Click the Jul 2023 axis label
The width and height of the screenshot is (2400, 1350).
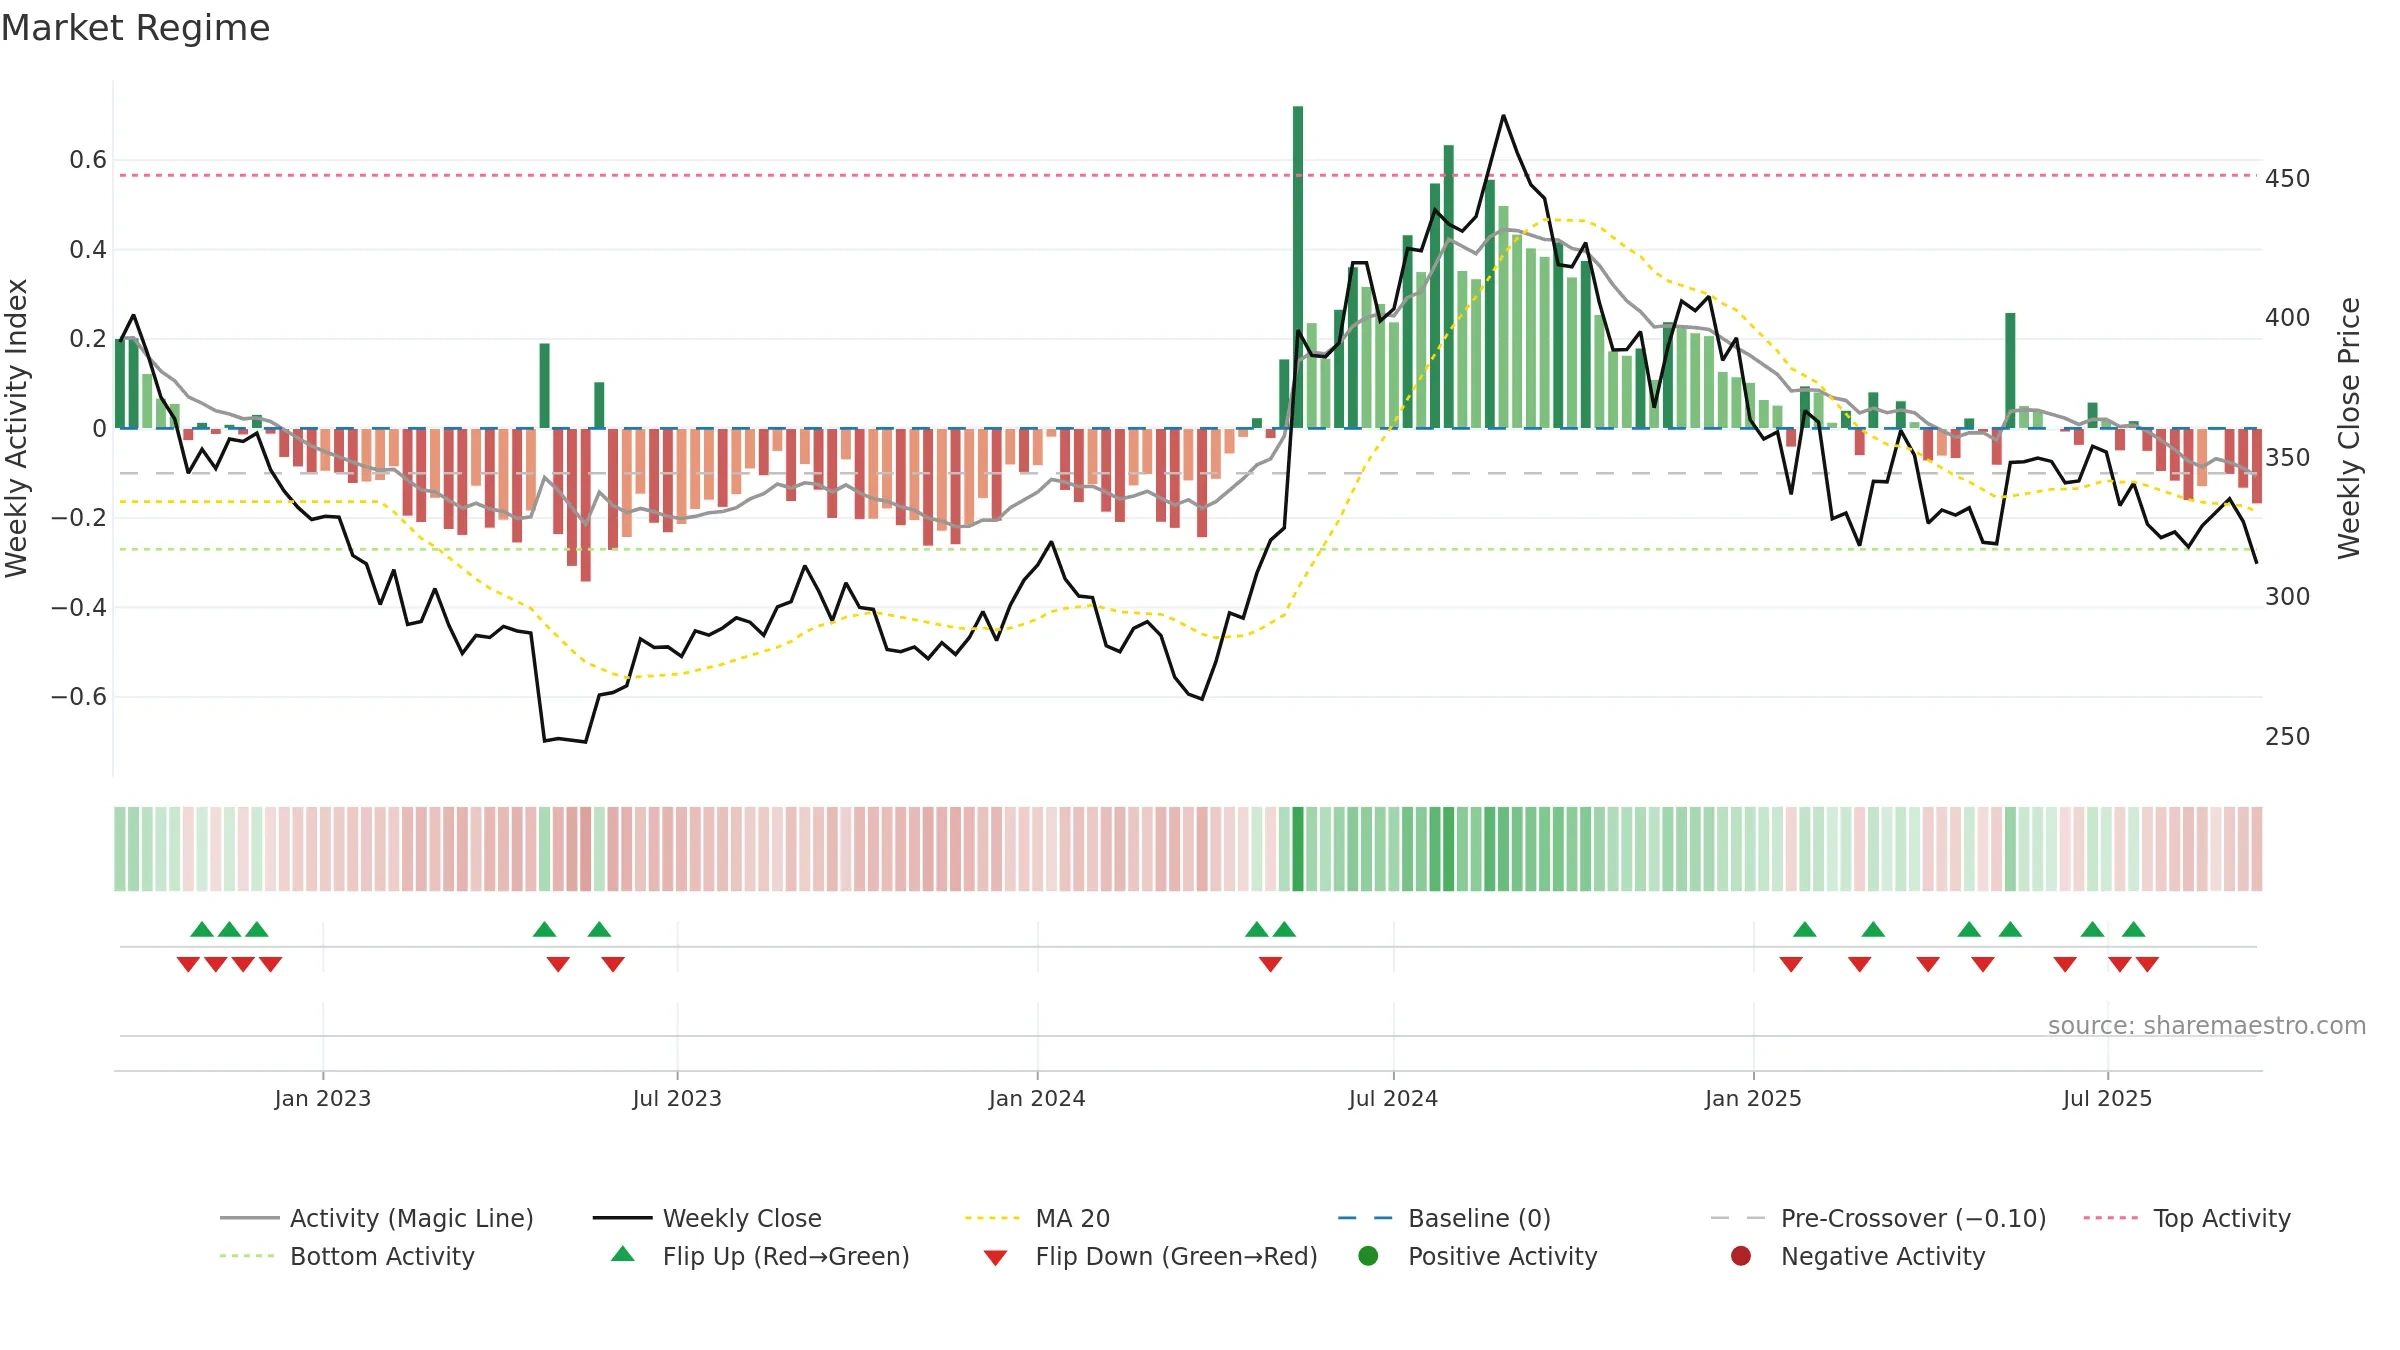(677, 1098)
